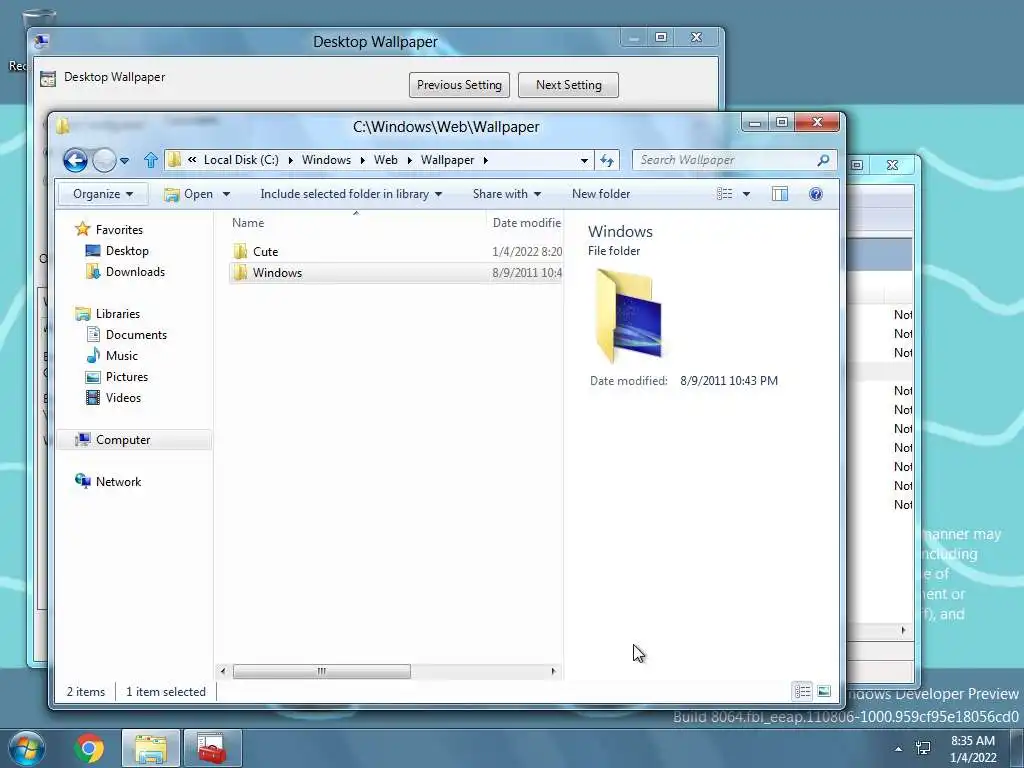This screenshot has height=768, width=1024.
Task: Show hidden tray icons arrow
Action: point(899,749)
